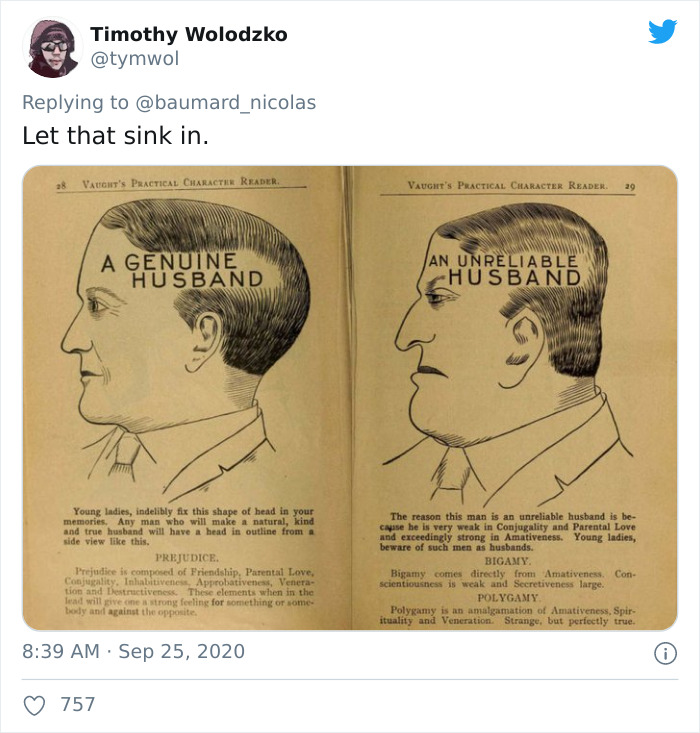
Task: Click the Twitter bird logo
Action: coord(663,31)
